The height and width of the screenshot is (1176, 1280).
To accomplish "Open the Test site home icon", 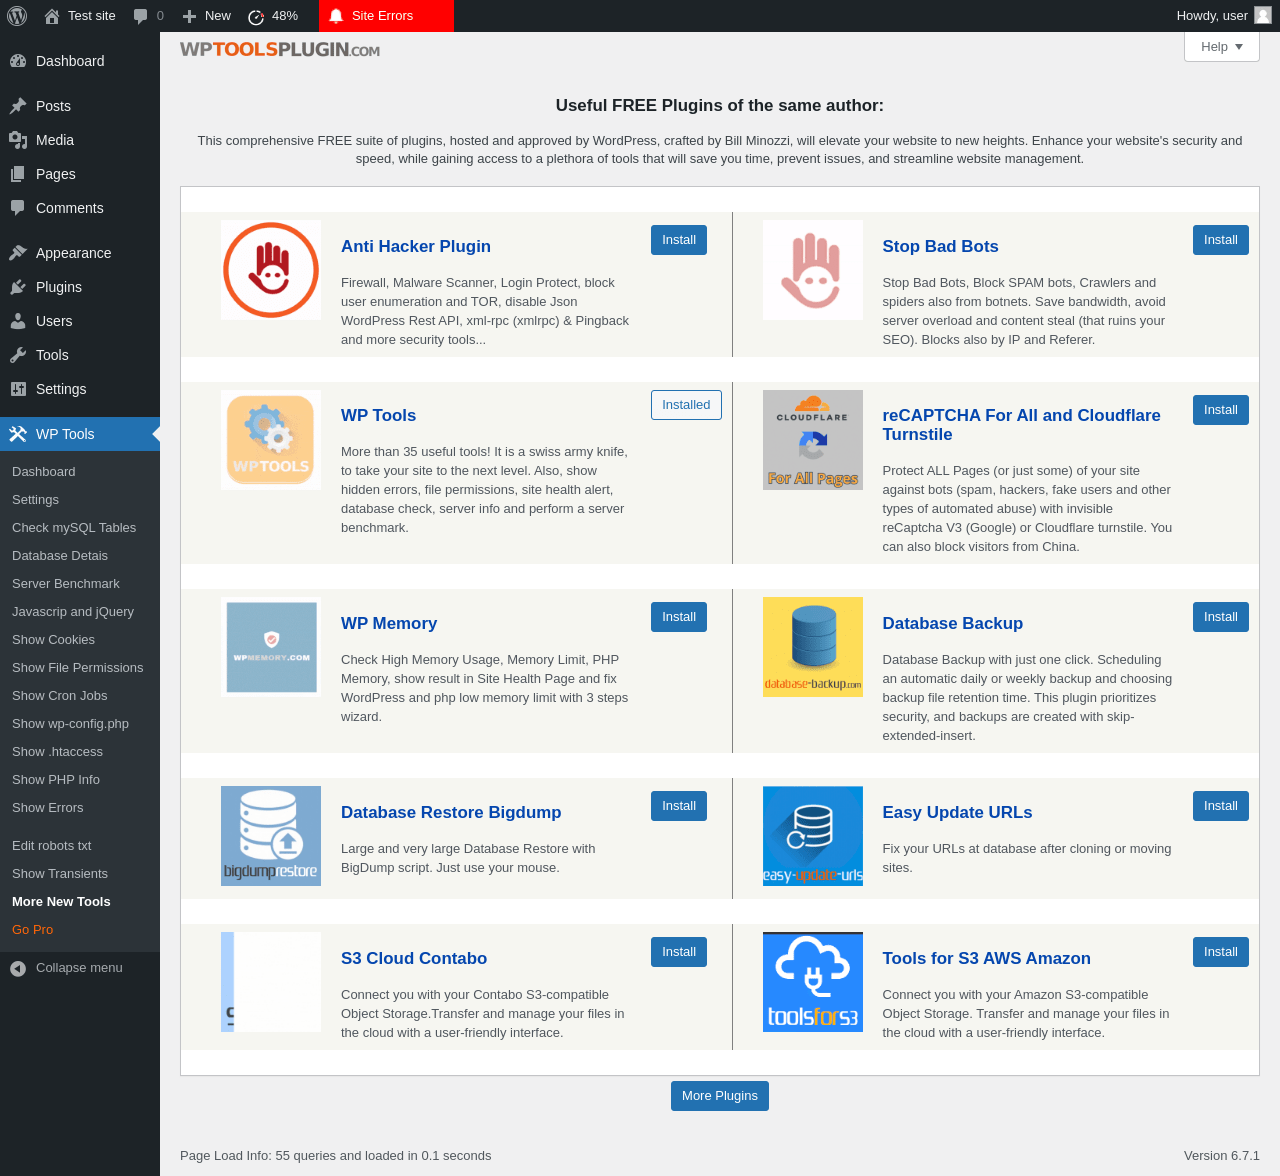I will [52, 16].
